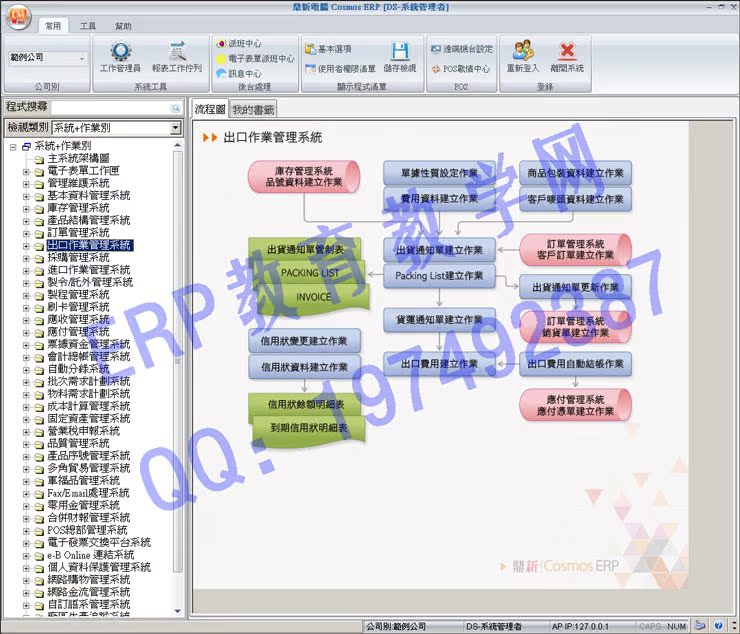Click the search magnifier in 程式搜尋

[176, 108]
